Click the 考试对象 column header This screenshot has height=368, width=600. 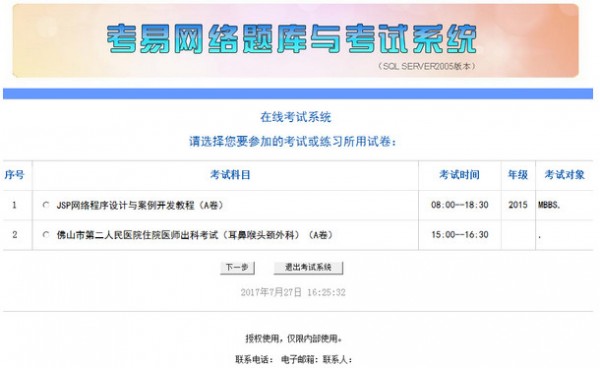click(x=564, y=175)
